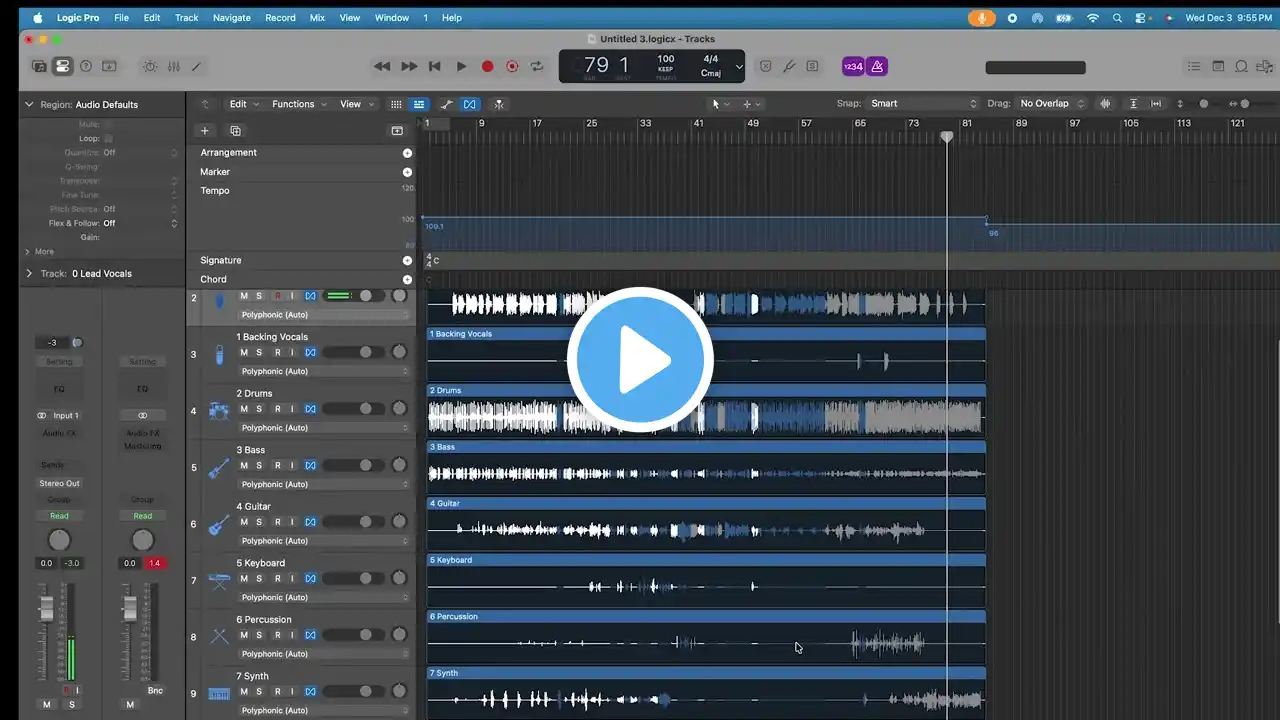Click the vertical zoom slider knob

(1203, 104)
